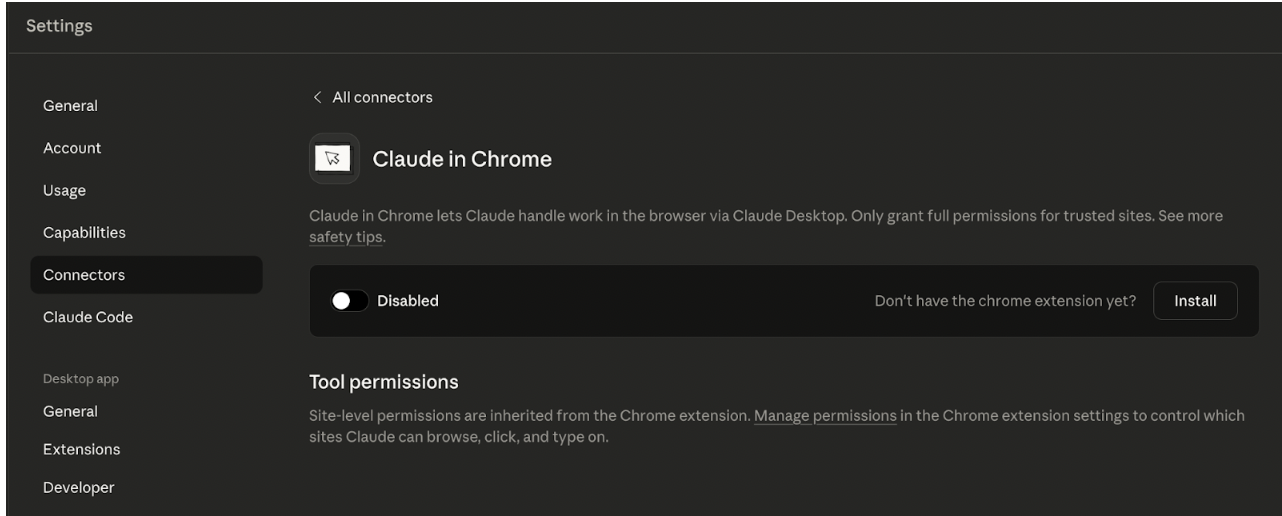Select the Connectors sidebar item

pos(84,275)
